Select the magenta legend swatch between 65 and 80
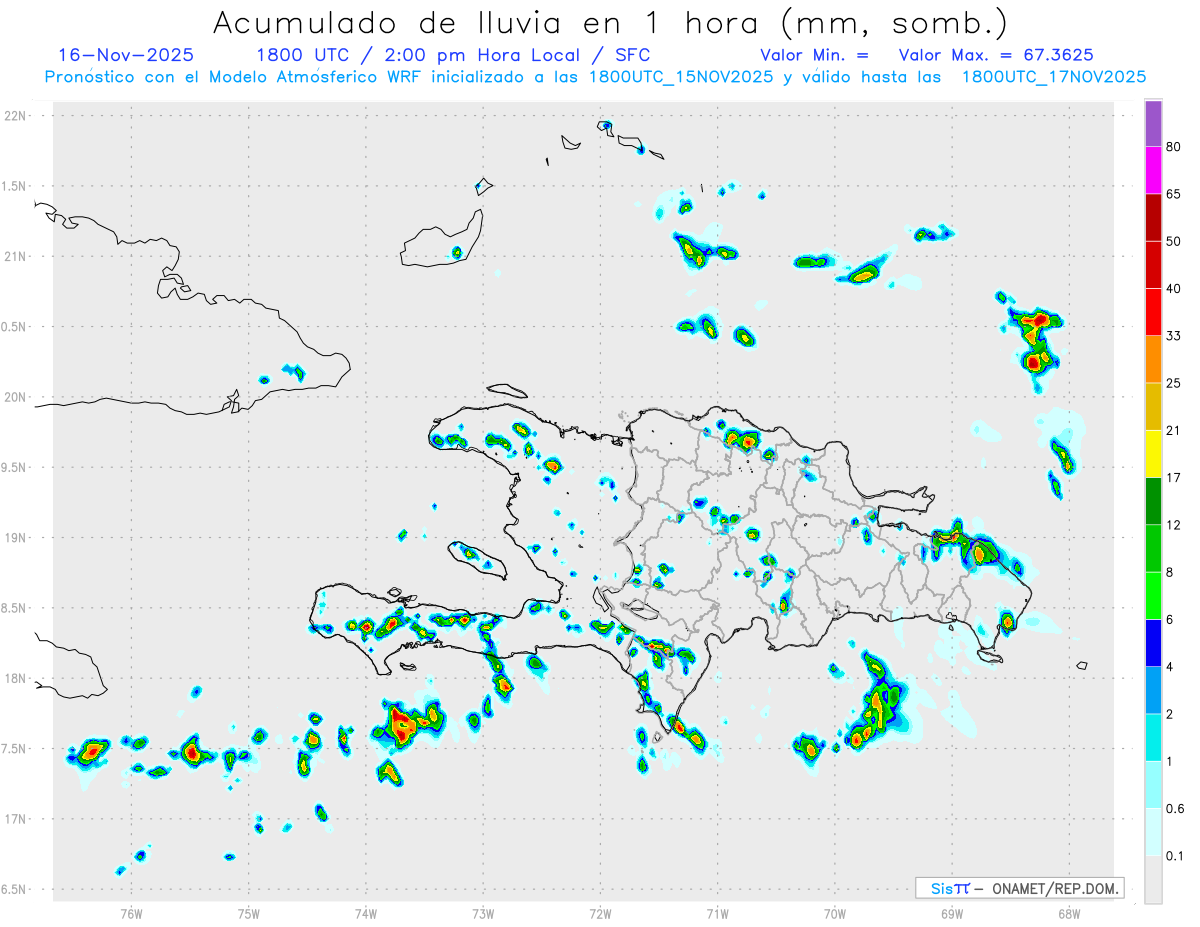Viewport: 1200px width, 927px height. (x=1153, y=170)
